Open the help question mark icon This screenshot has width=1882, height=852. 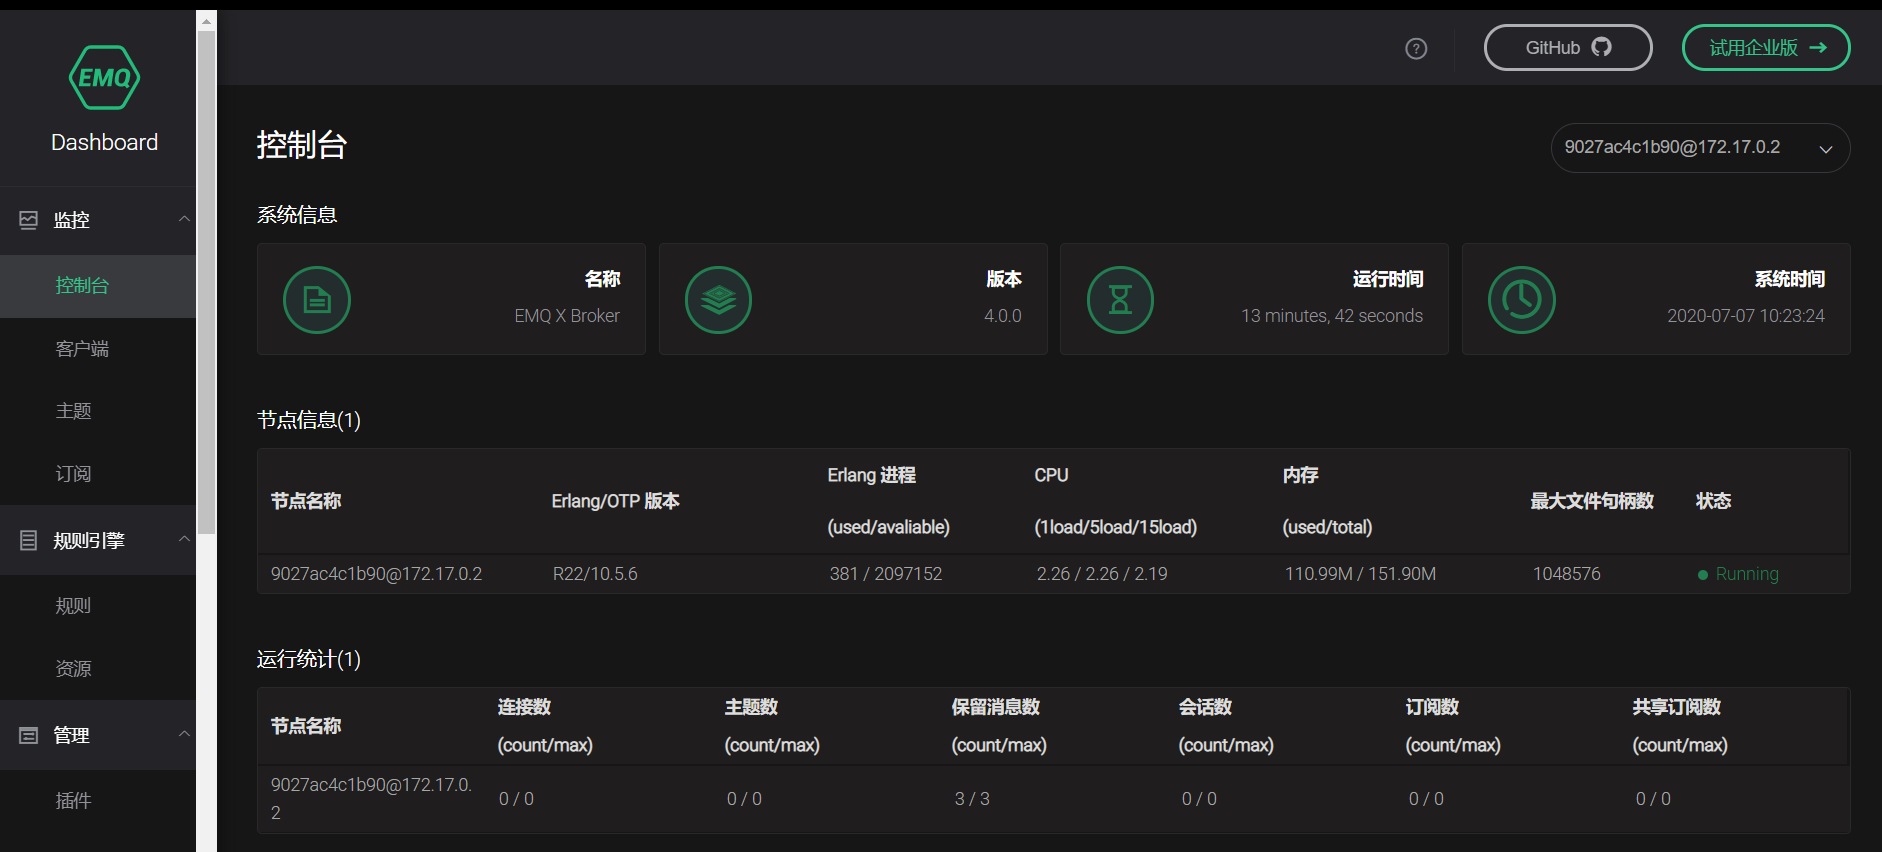tap(1416, 48)
